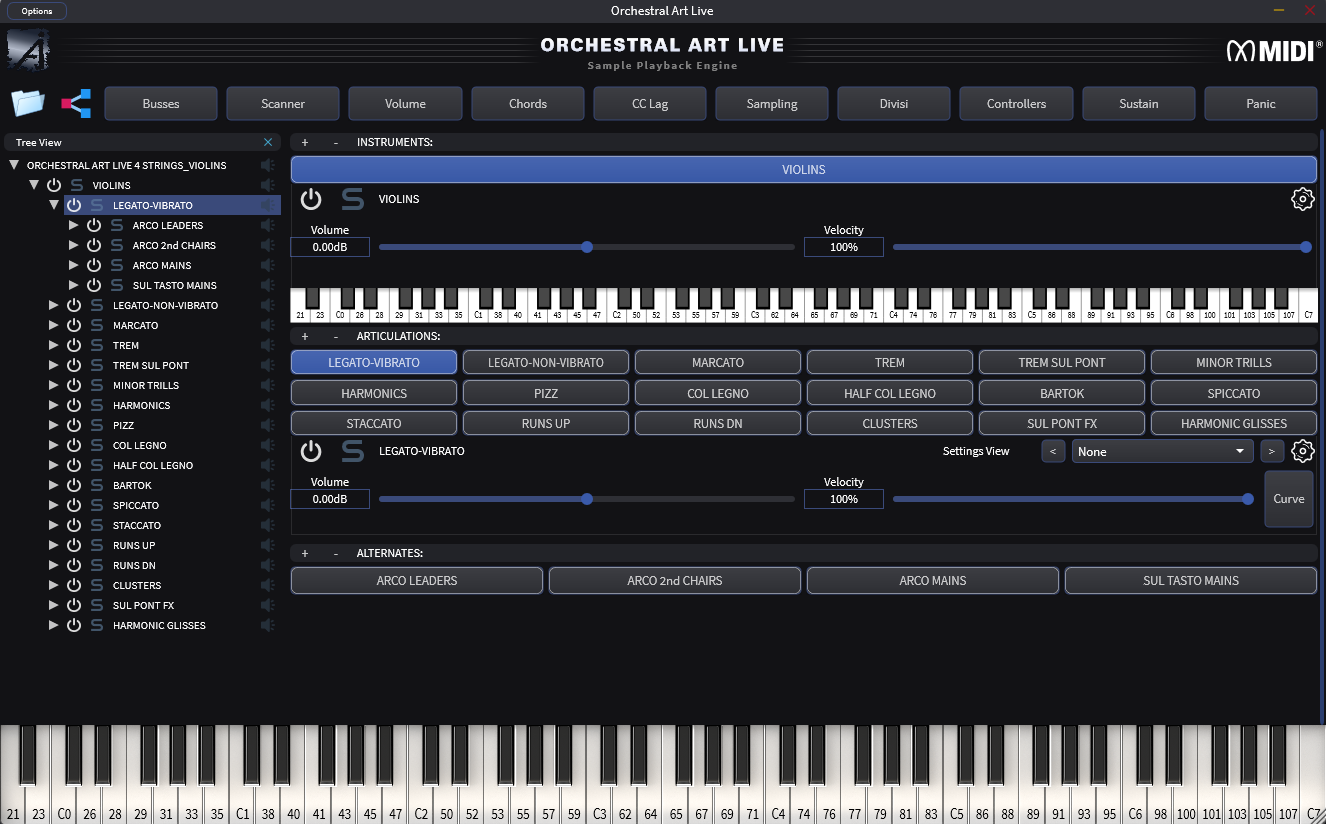The height and width of the screenshot is (824, 1326).
Task: Open the Options button in title bar
Action: [37, 11]
